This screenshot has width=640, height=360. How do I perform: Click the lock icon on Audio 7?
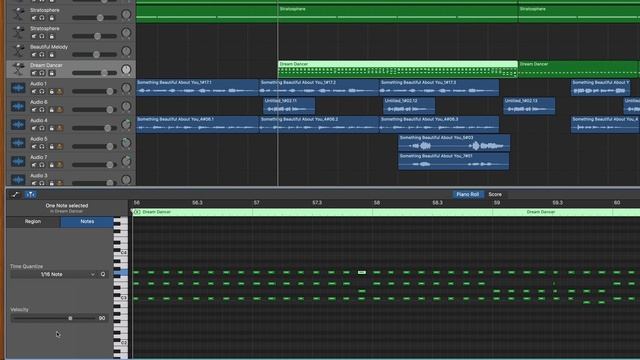pos(52,165)
